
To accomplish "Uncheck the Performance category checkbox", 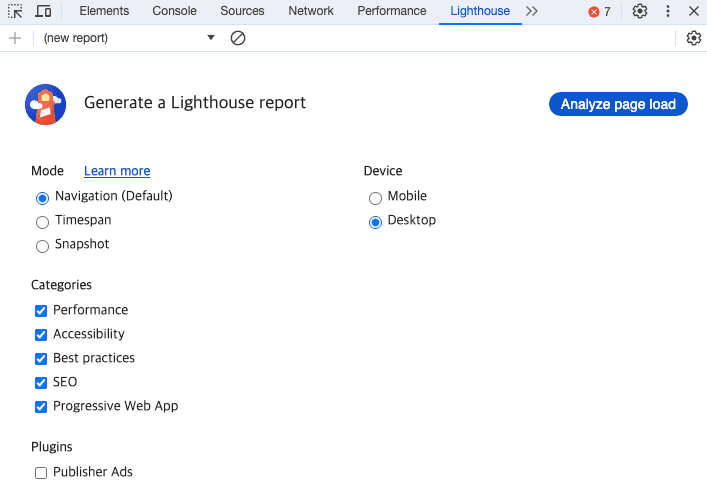I will (x=41, y=311).
